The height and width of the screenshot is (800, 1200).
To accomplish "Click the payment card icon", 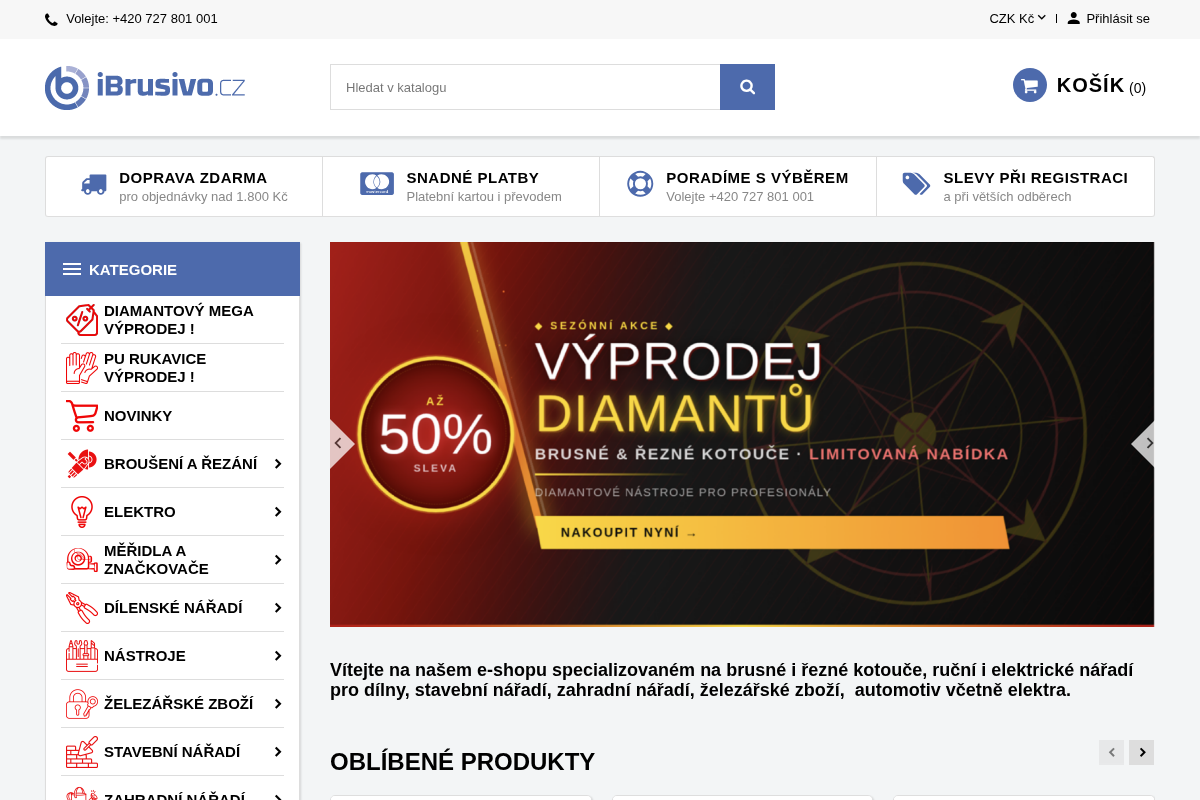I will click(x=377, y=183).
